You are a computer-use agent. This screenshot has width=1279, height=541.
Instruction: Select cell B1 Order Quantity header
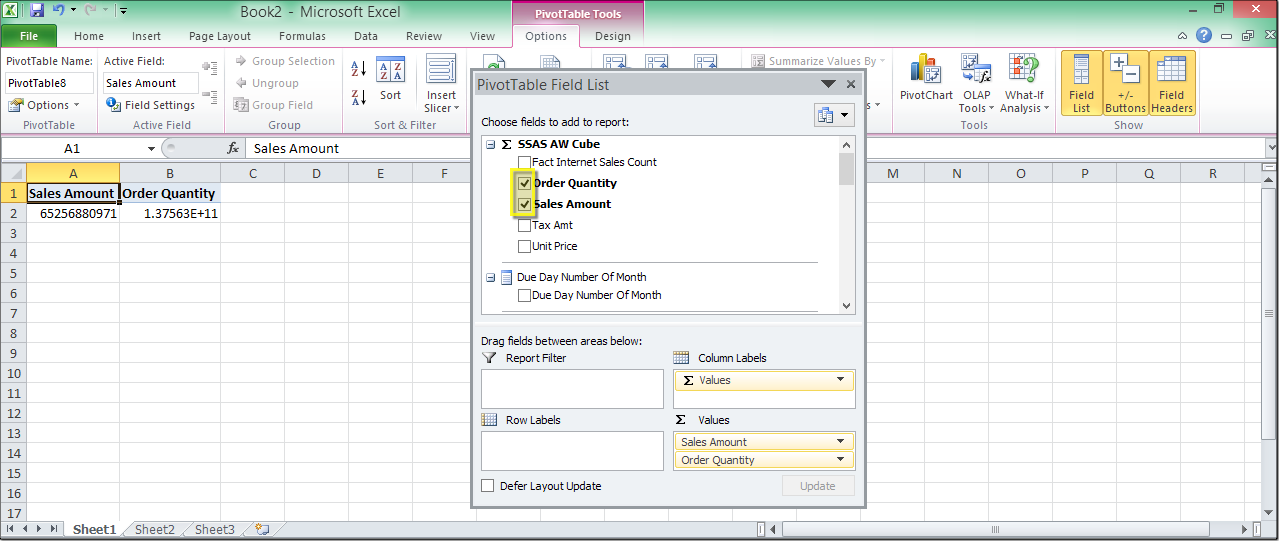click(170, 193)
